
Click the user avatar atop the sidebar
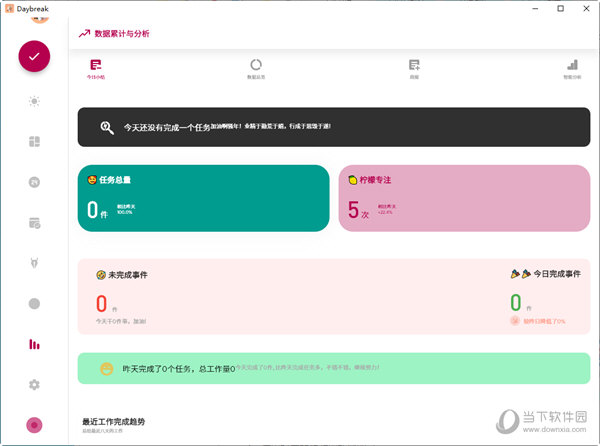(40, 19)
